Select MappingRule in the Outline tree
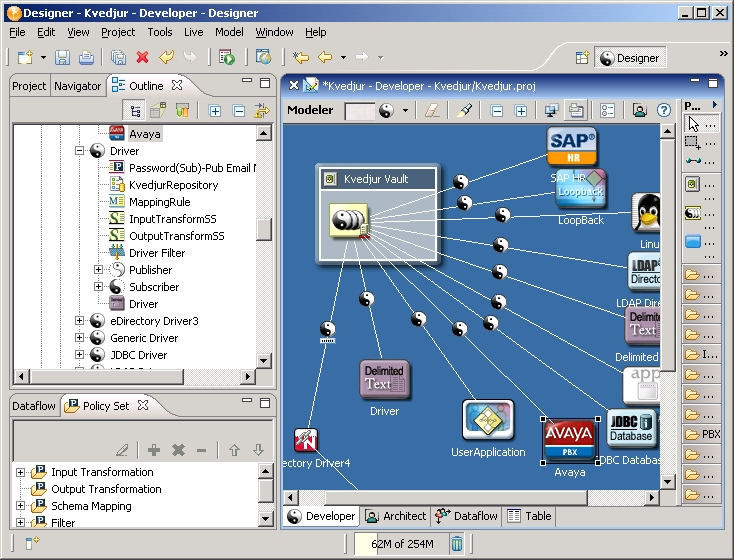This screenshot has width=734, height=560. coord(160,202)
